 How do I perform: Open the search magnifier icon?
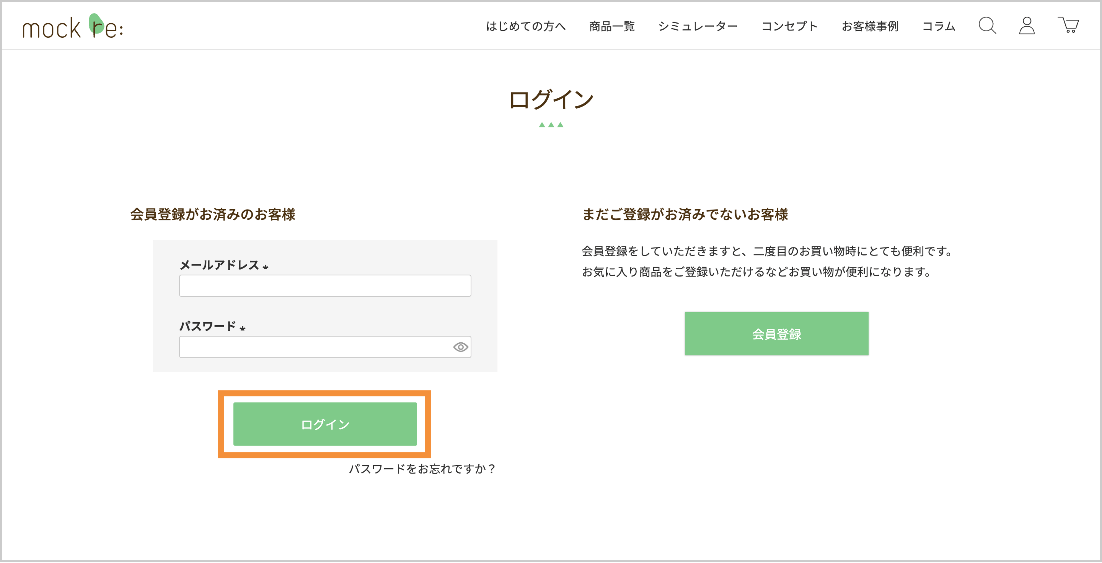coord(987,26)
